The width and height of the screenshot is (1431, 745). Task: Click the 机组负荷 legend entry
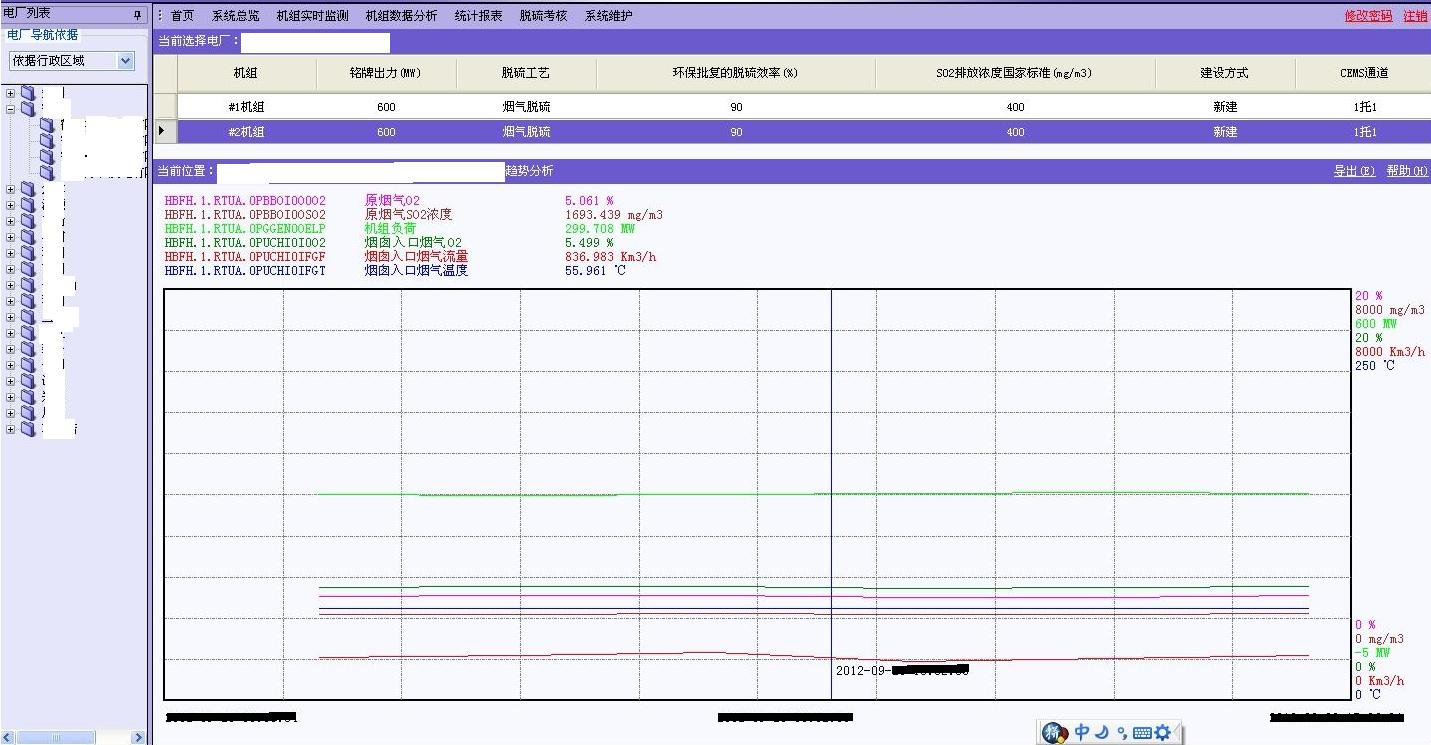[x=390, y=229]
